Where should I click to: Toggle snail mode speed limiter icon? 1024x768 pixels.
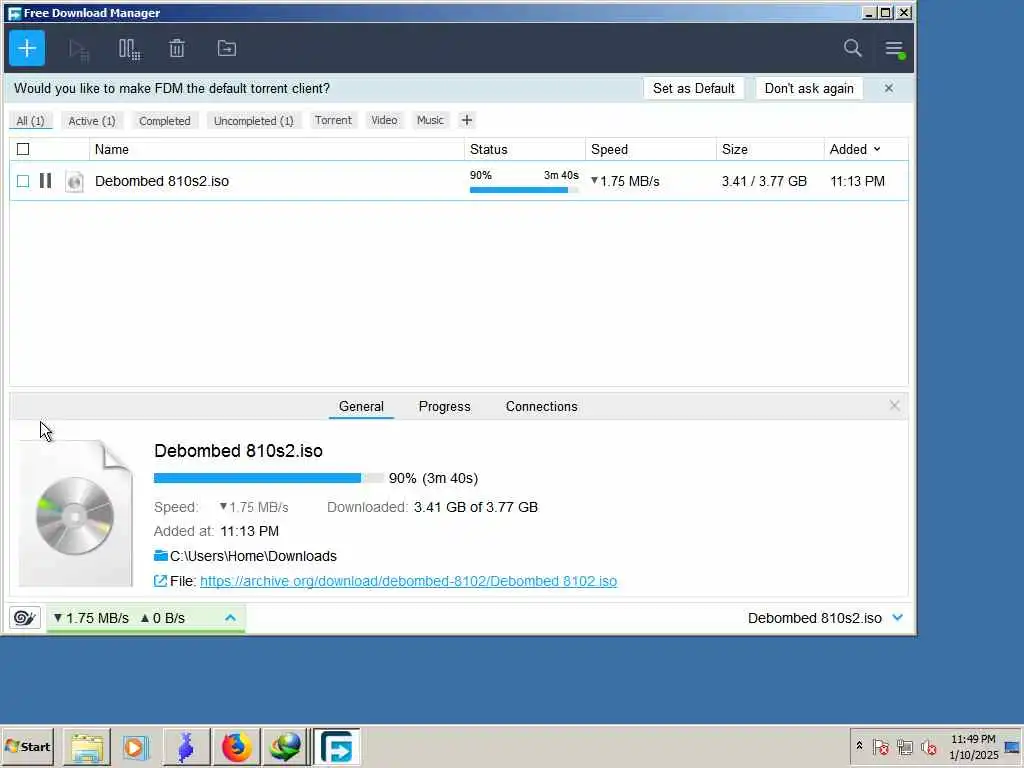tap(25, 618)
